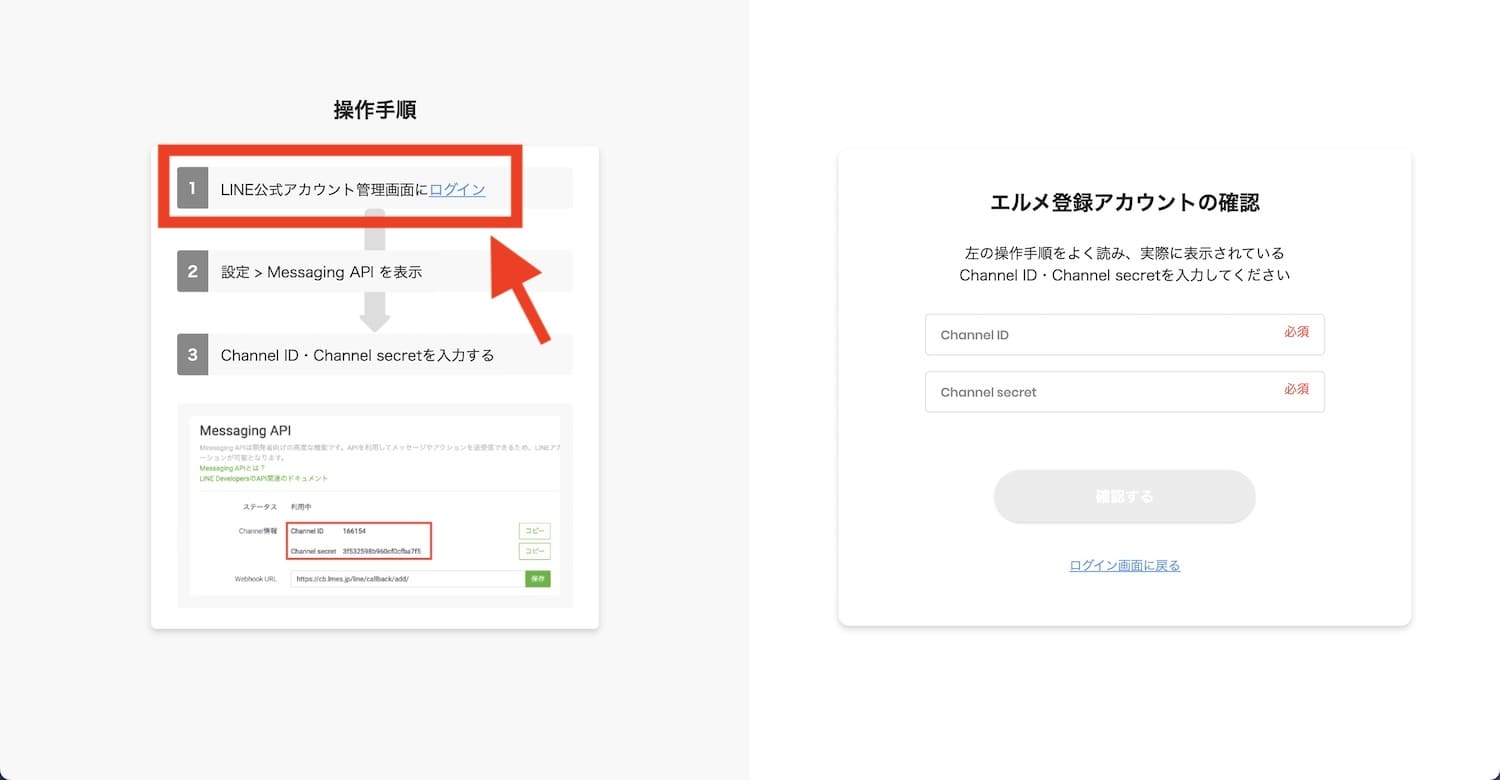
Task: Click the gray arrow between steps 1 and 2
Action: click(x=375, y=229)
